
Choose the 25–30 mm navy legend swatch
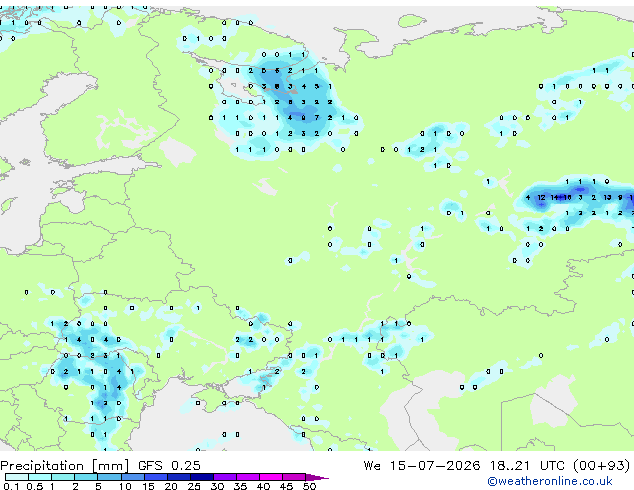(x=201, y=477)
